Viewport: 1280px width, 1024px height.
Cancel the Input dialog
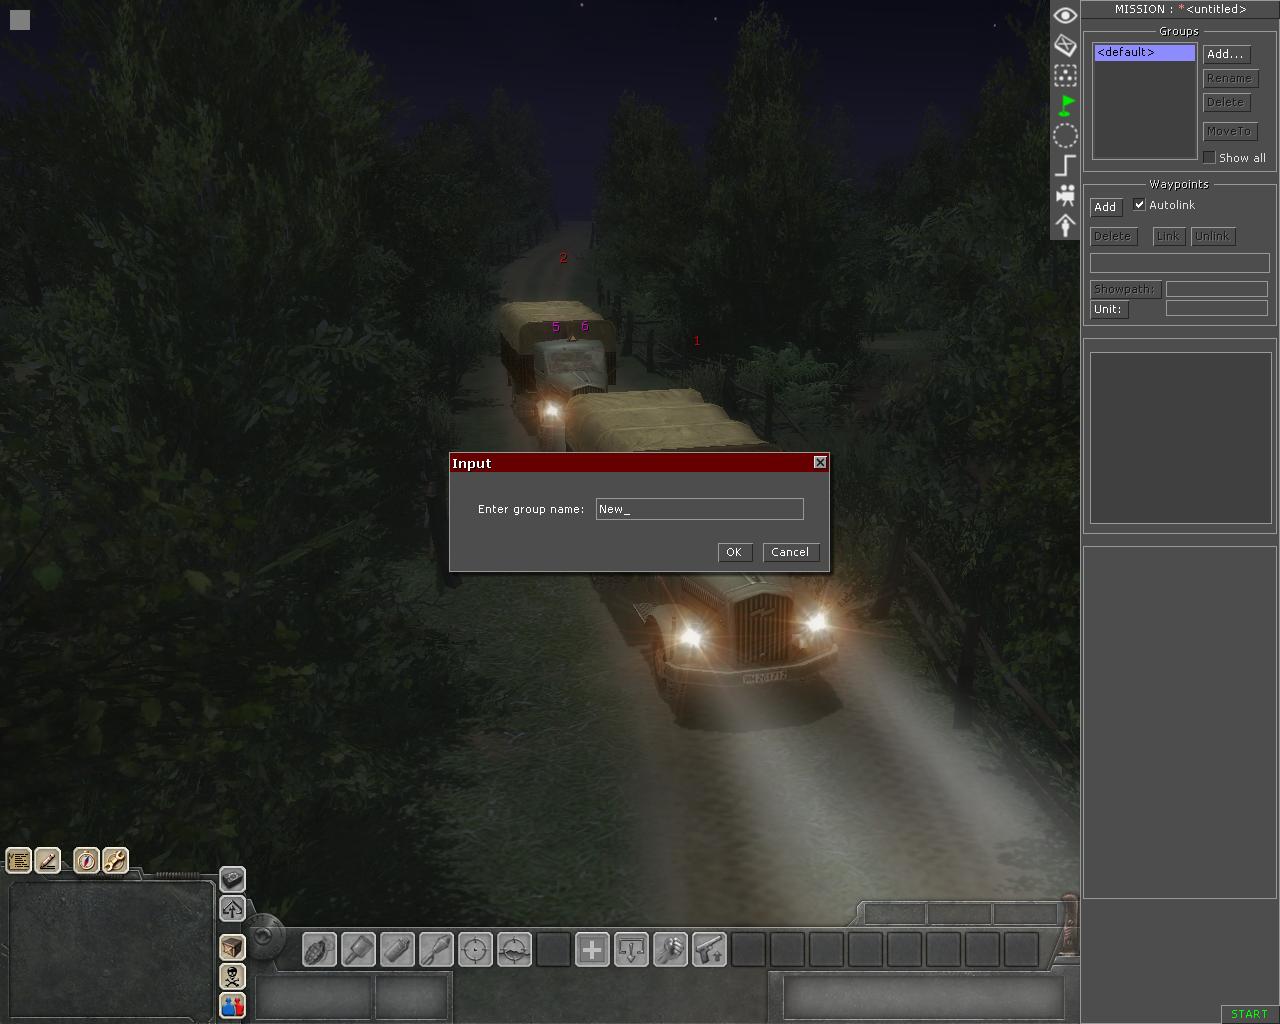click(x=790, y=552)
